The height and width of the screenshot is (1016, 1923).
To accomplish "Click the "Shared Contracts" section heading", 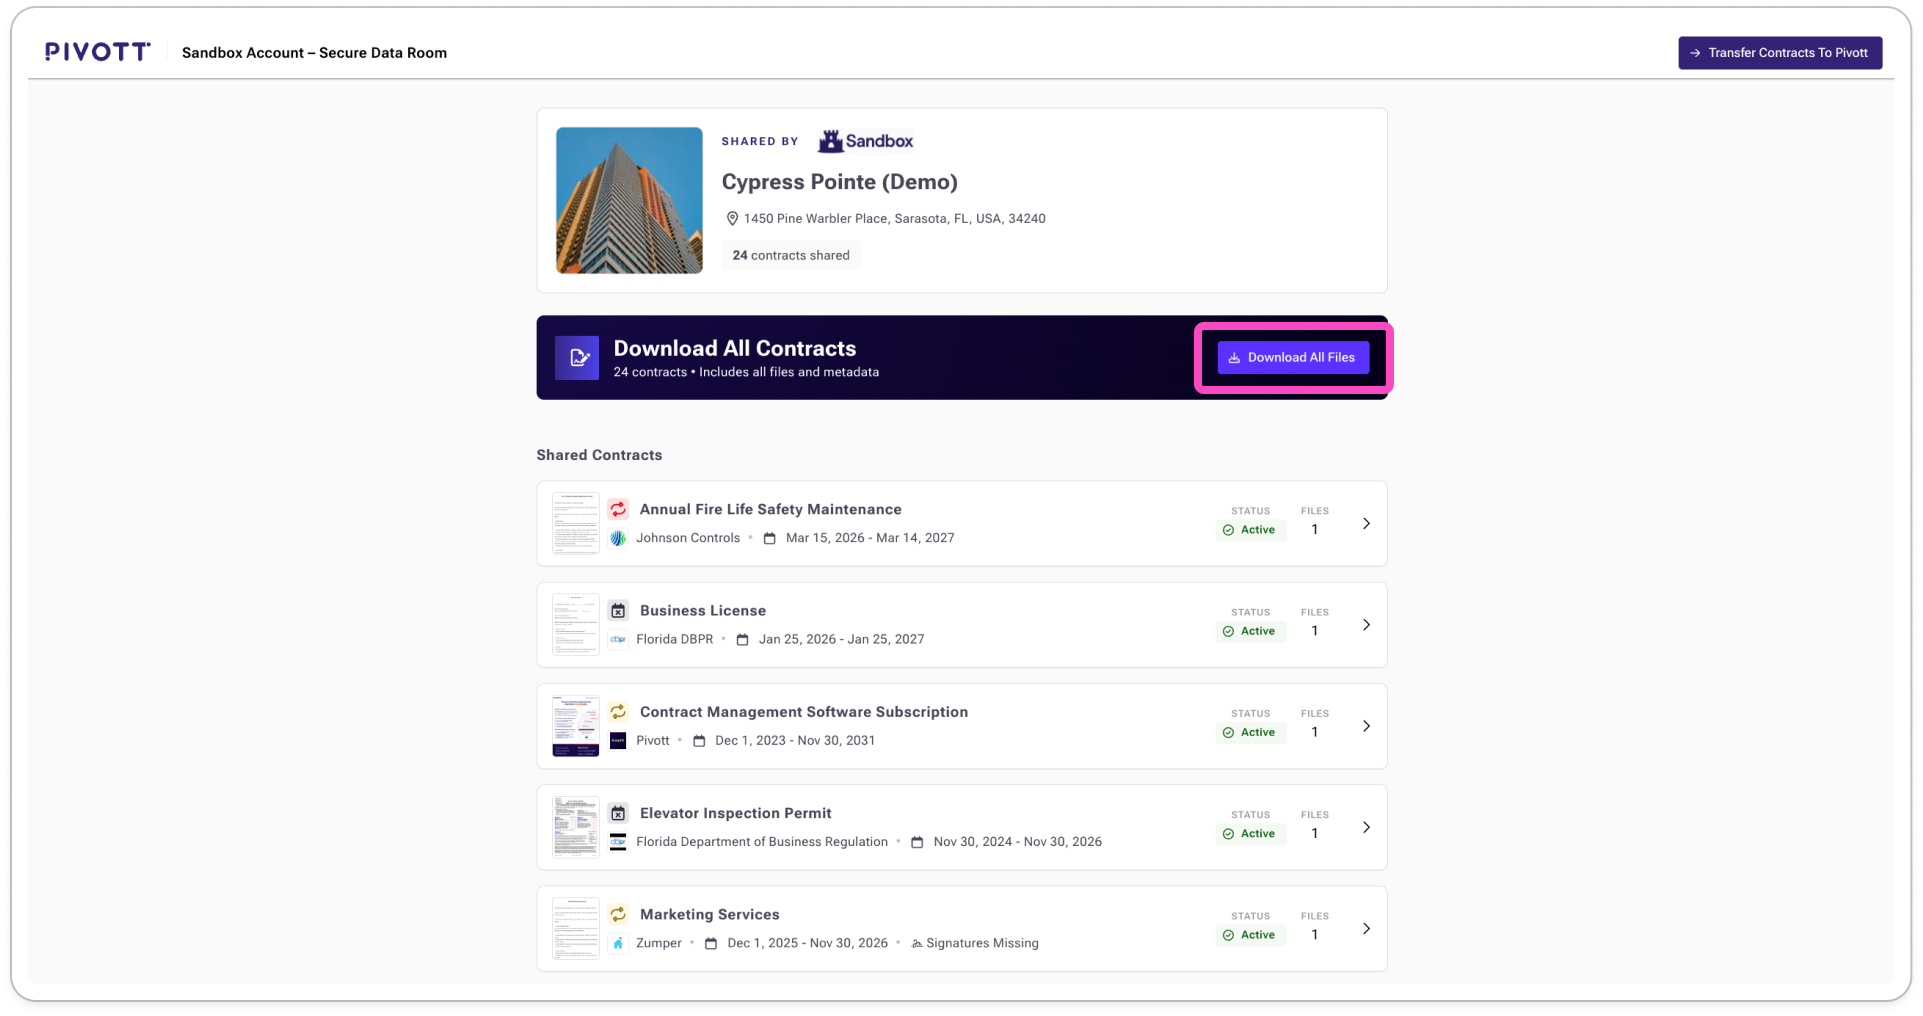I will point(599,455).
